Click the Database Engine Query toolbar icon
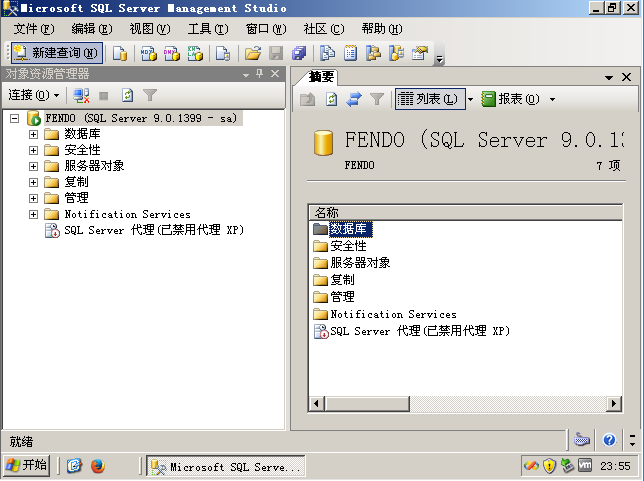The image size is (644, 481). [x=120, y=53]
